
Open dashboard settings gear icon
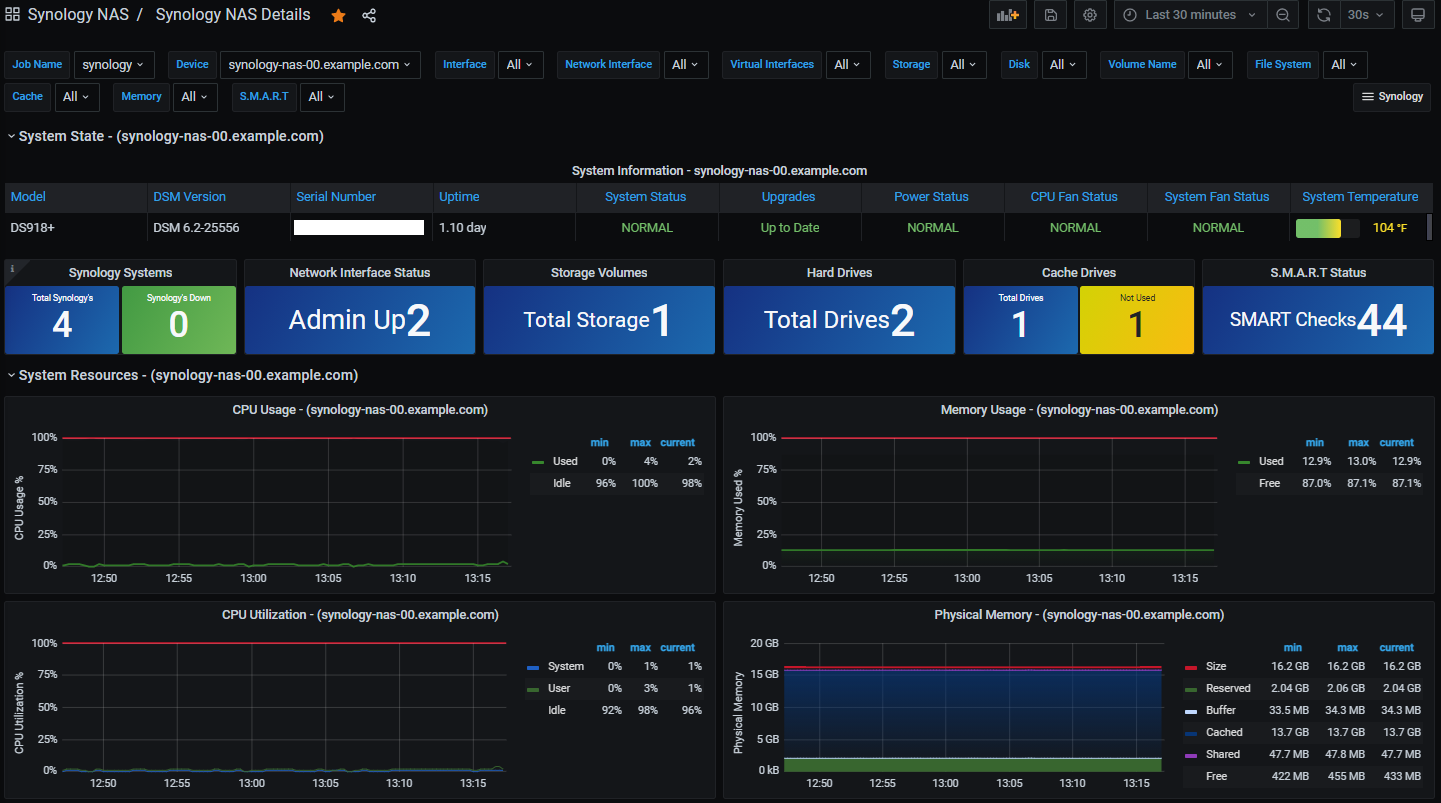[1090, 15]
